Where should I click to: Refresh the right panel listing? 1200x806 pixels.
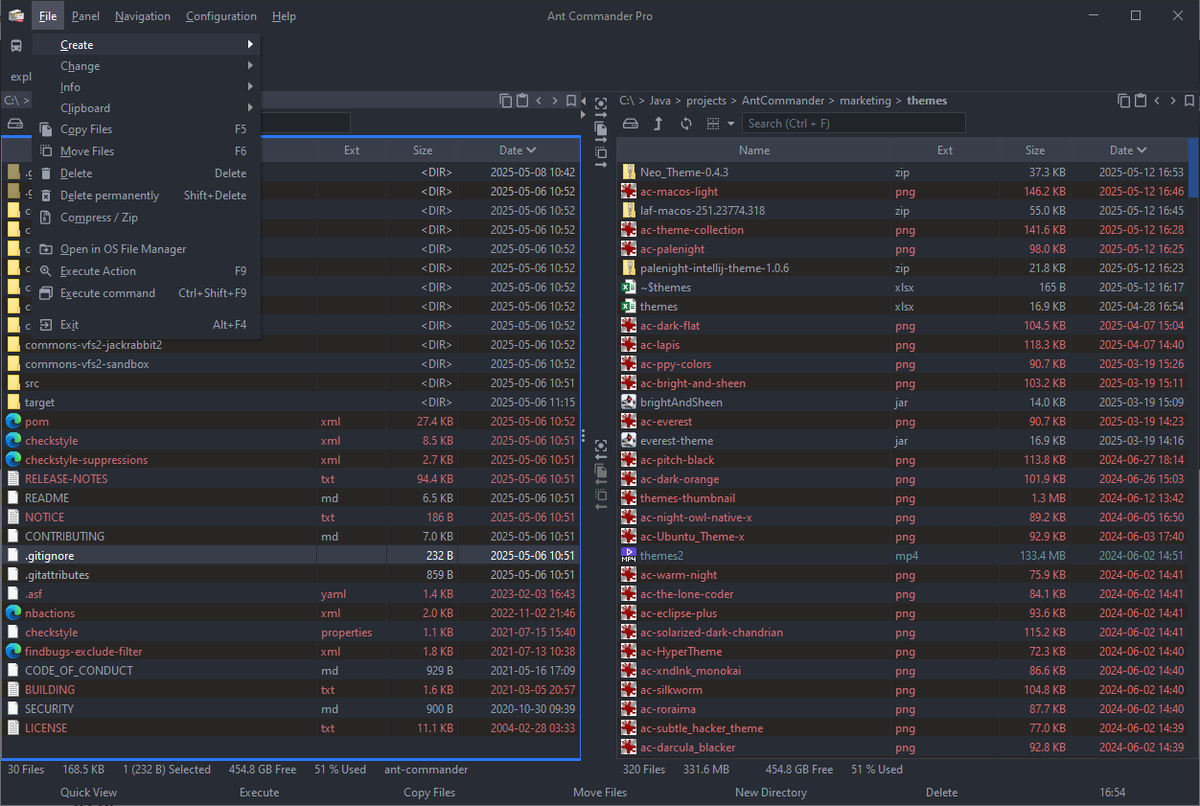(x=686, y=123)
